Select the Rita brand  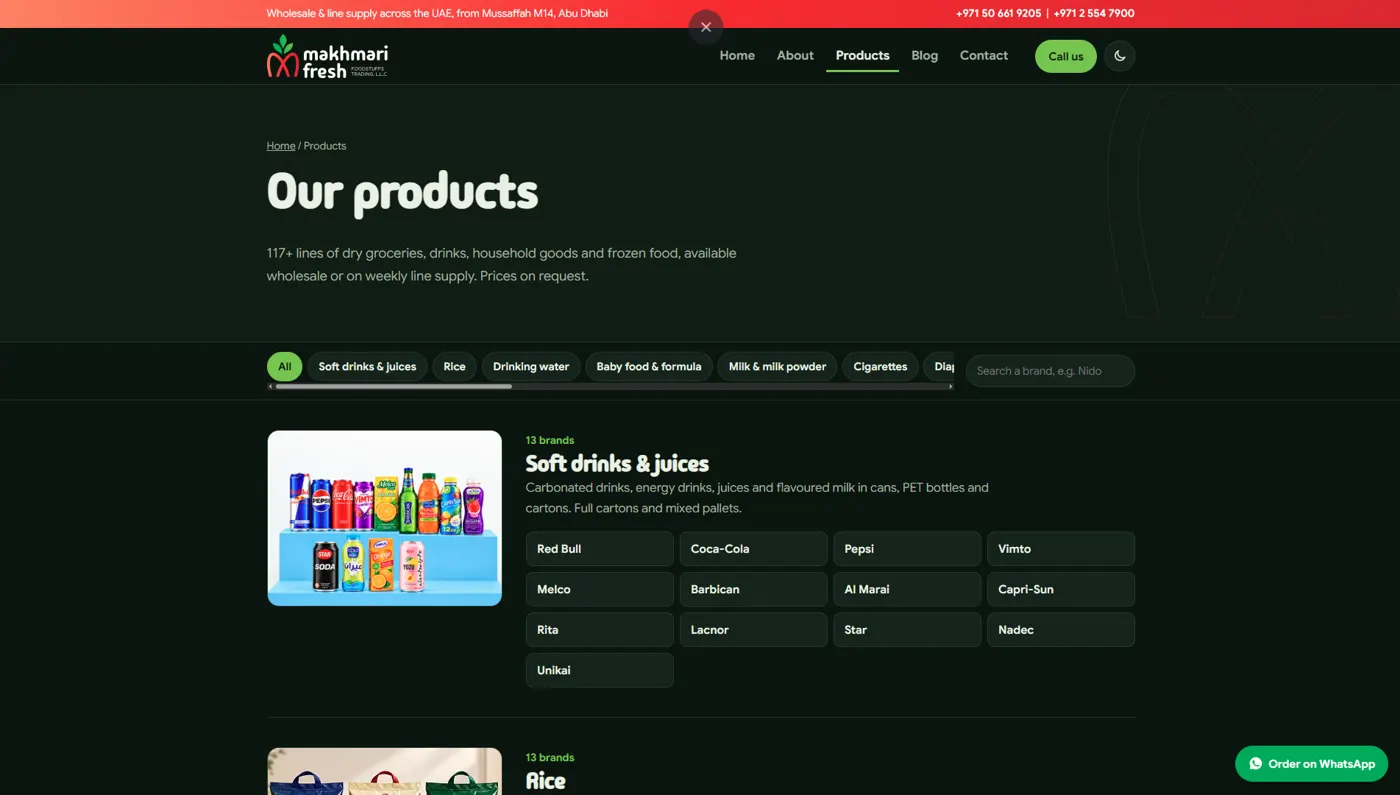(x=600, y=630)
